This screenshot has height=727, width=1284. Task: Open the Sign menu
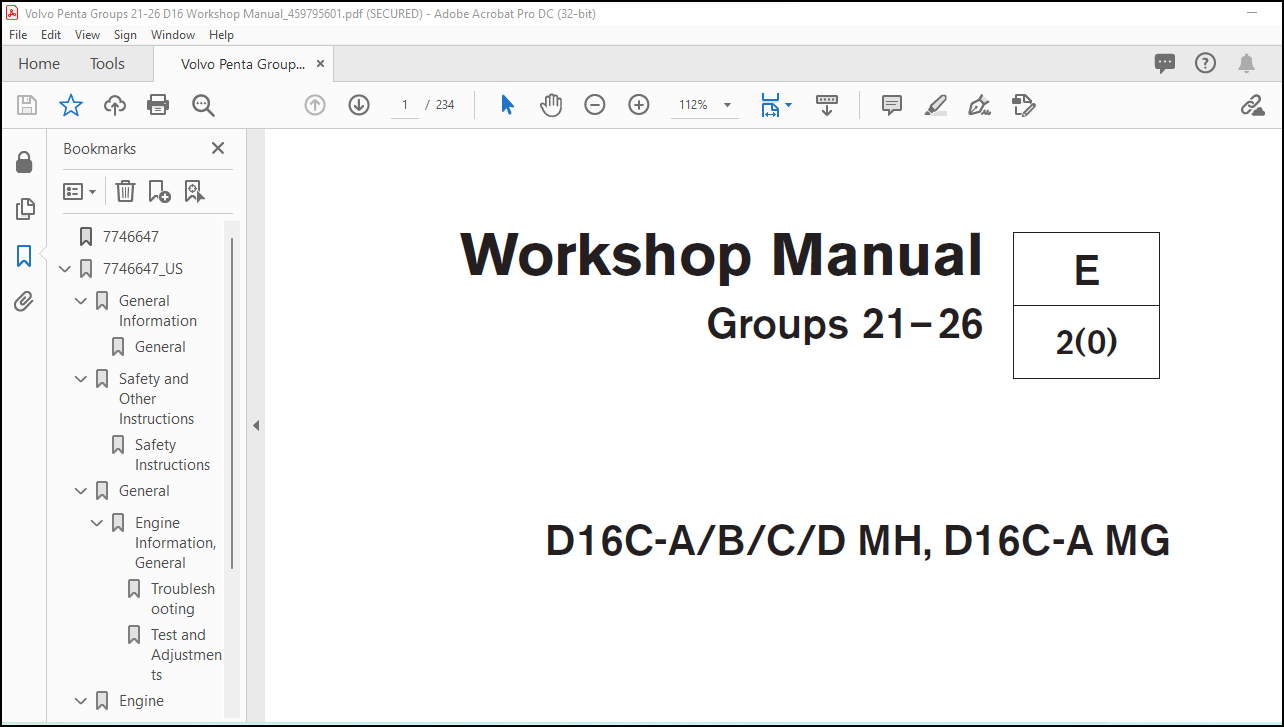point(125,34)
